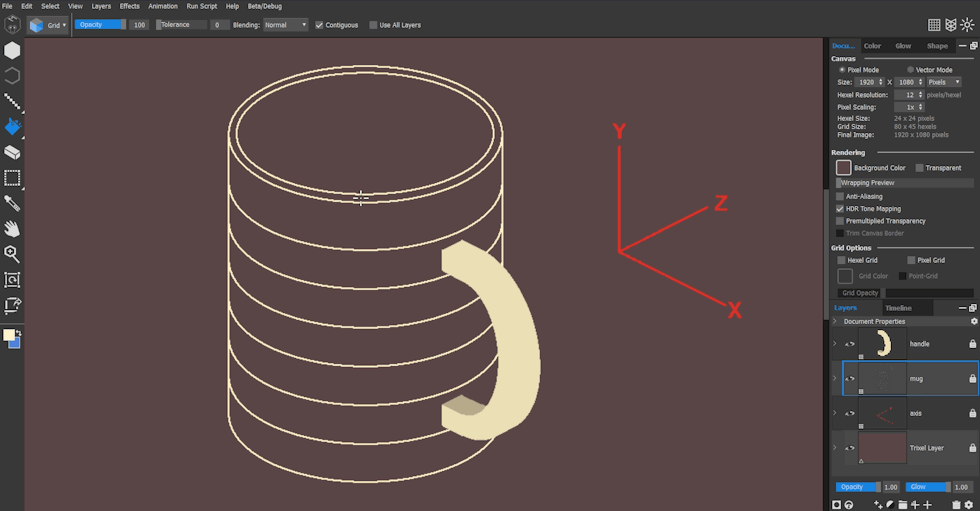This screenshot has height=511, width=980.
Task: Choose the zoom magnifier tool
Action: click(x=13, y=254)
